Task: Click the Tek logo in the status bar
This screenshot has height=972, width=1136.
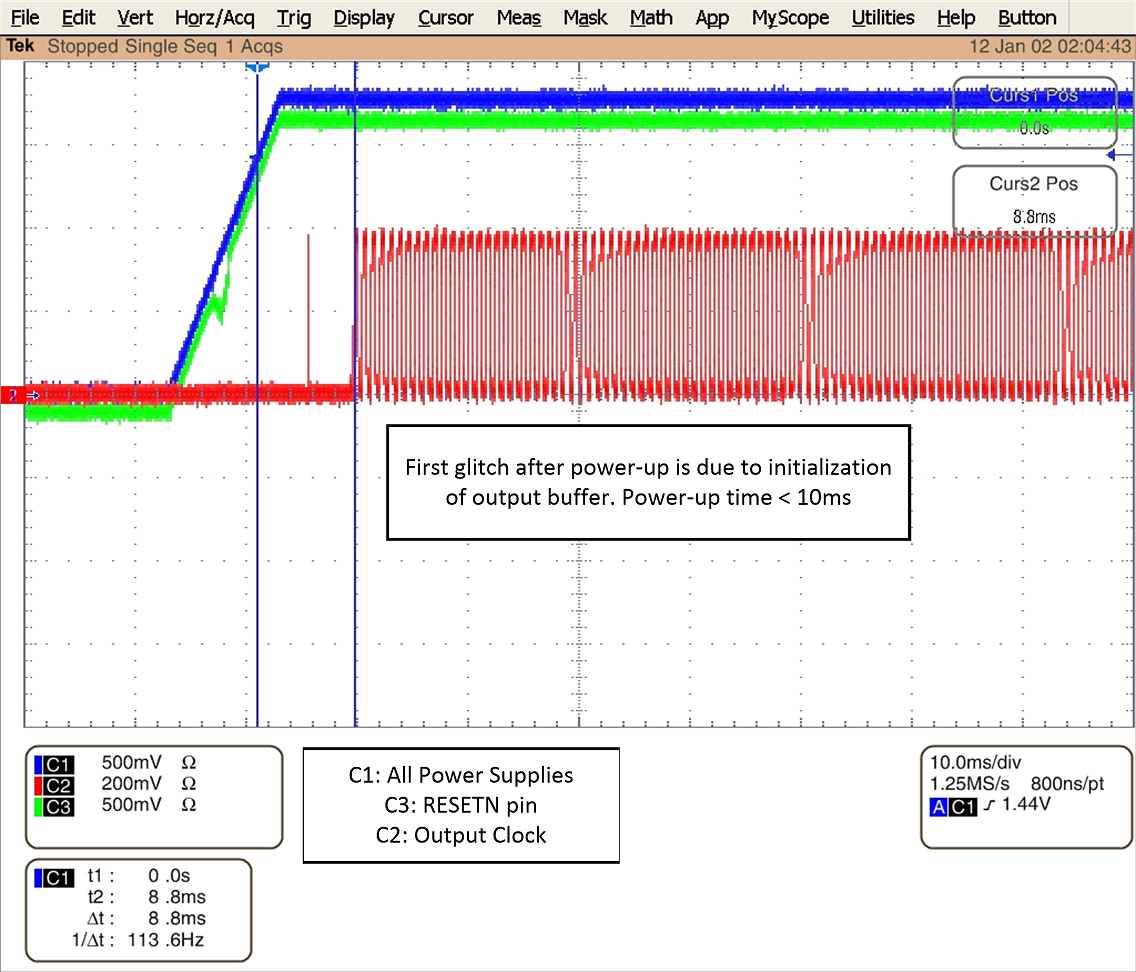Action: (20, 46)
